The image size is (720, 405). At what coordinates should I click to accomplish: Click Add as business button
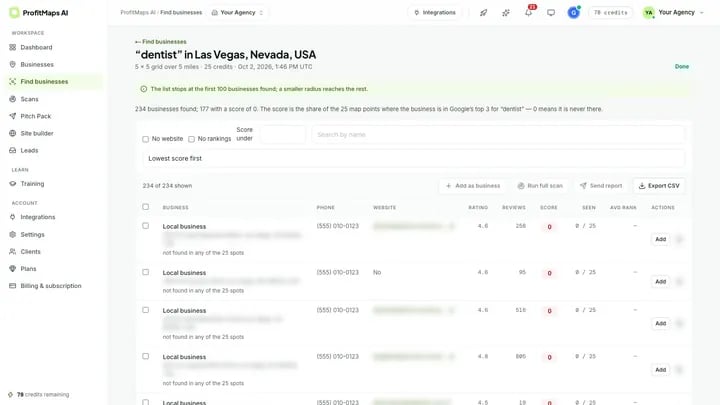click(x=472, y=186)
